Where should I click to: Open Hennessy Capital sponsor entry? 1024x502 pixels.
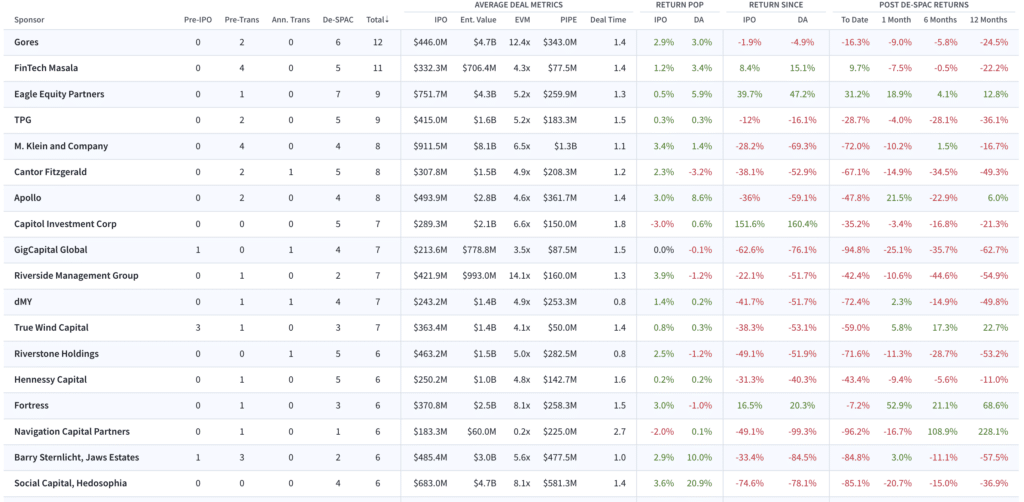(50, 379)
